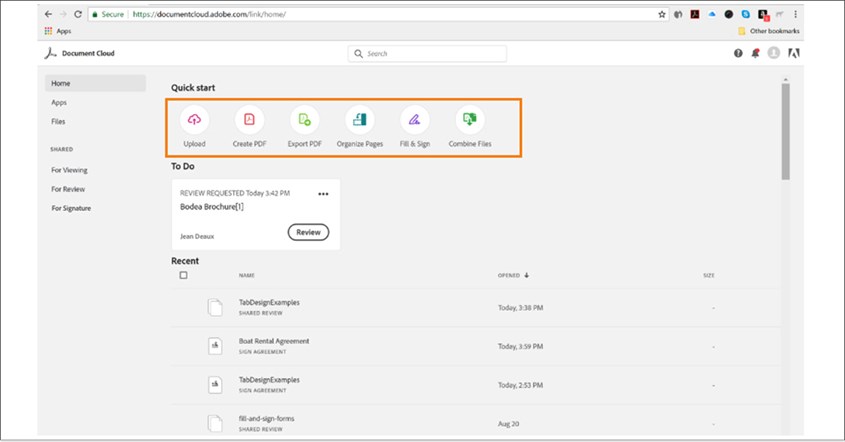Click 'Aug 20' opened date
This screenshot has height=442, width=845.
[x=508, y=424]
